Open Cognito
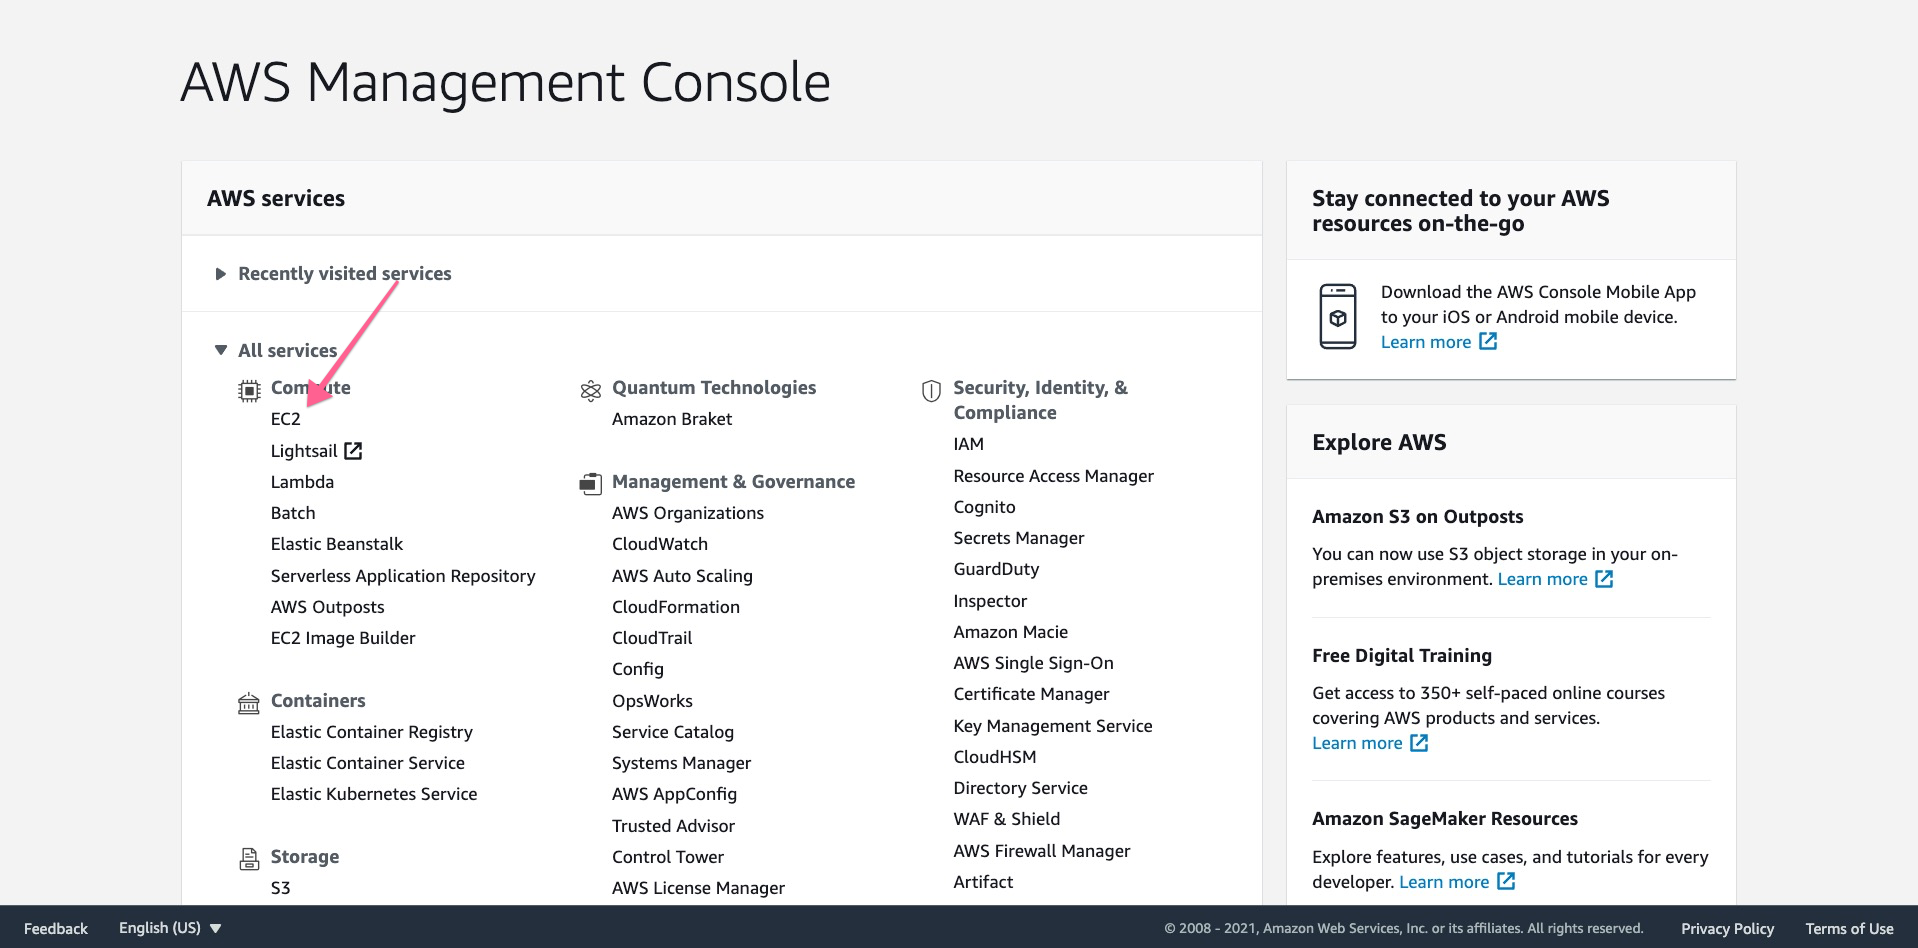 985,507
